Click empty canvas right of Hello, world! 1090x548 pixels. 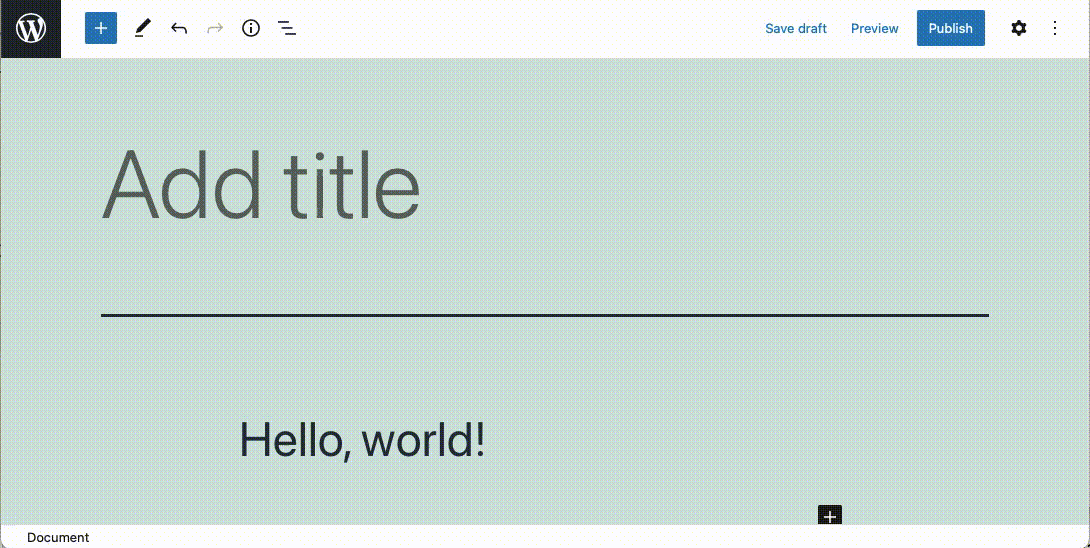(700, 440)
